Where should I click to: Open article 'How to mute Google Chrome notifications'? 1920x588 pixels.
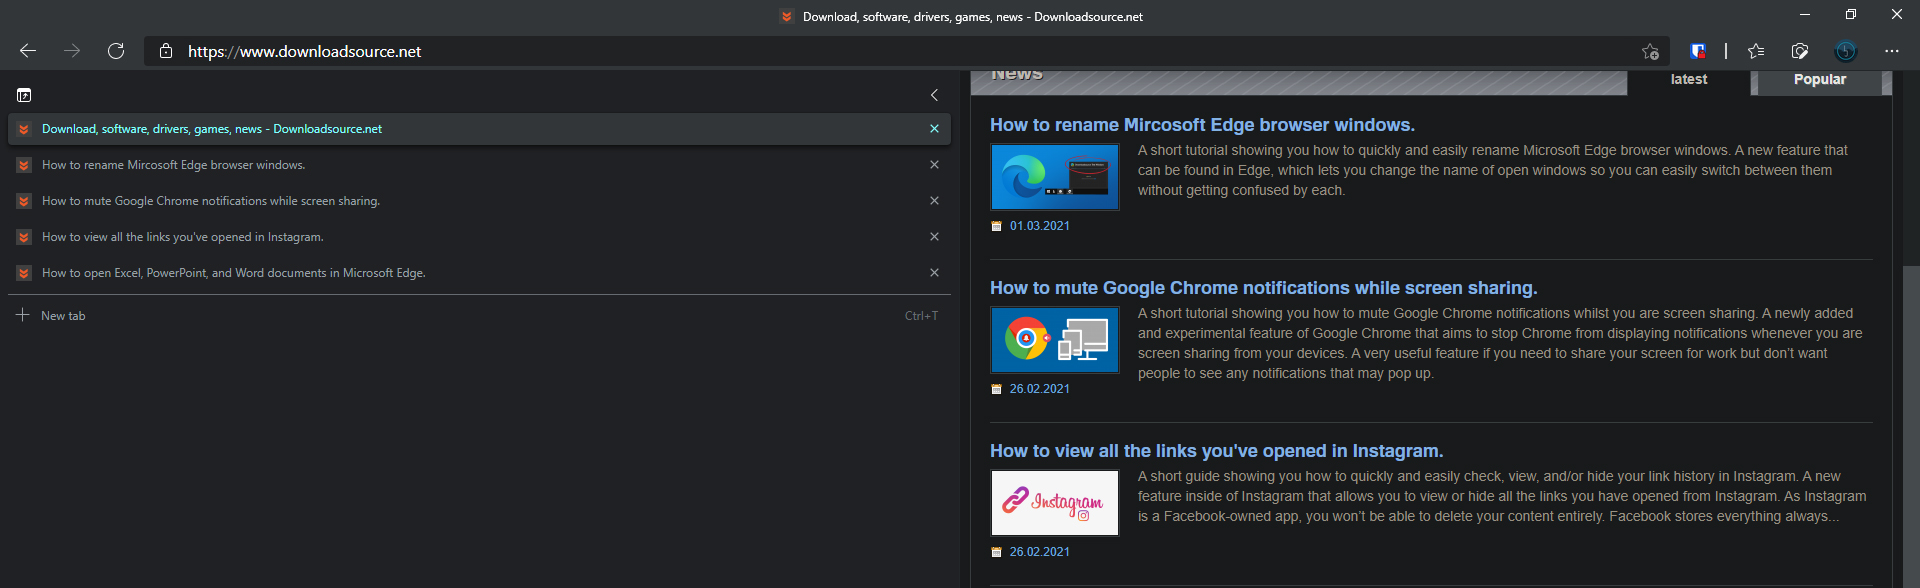1263,288
